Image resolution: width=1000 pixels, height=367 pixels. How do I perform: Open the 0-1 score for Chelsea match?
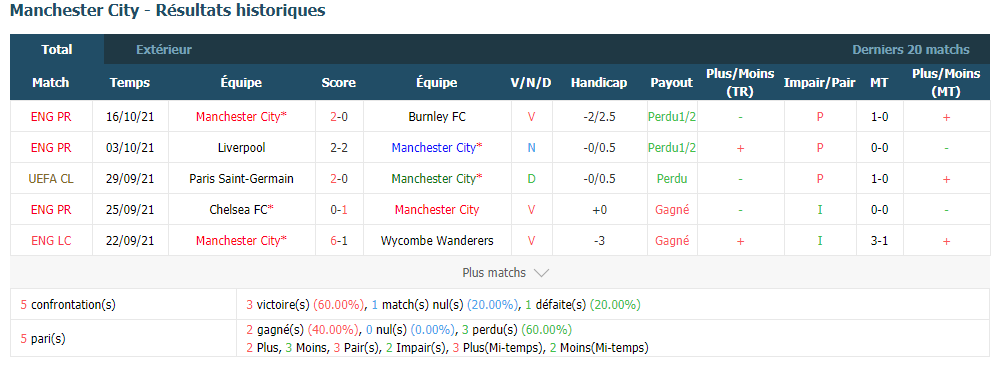339,209
